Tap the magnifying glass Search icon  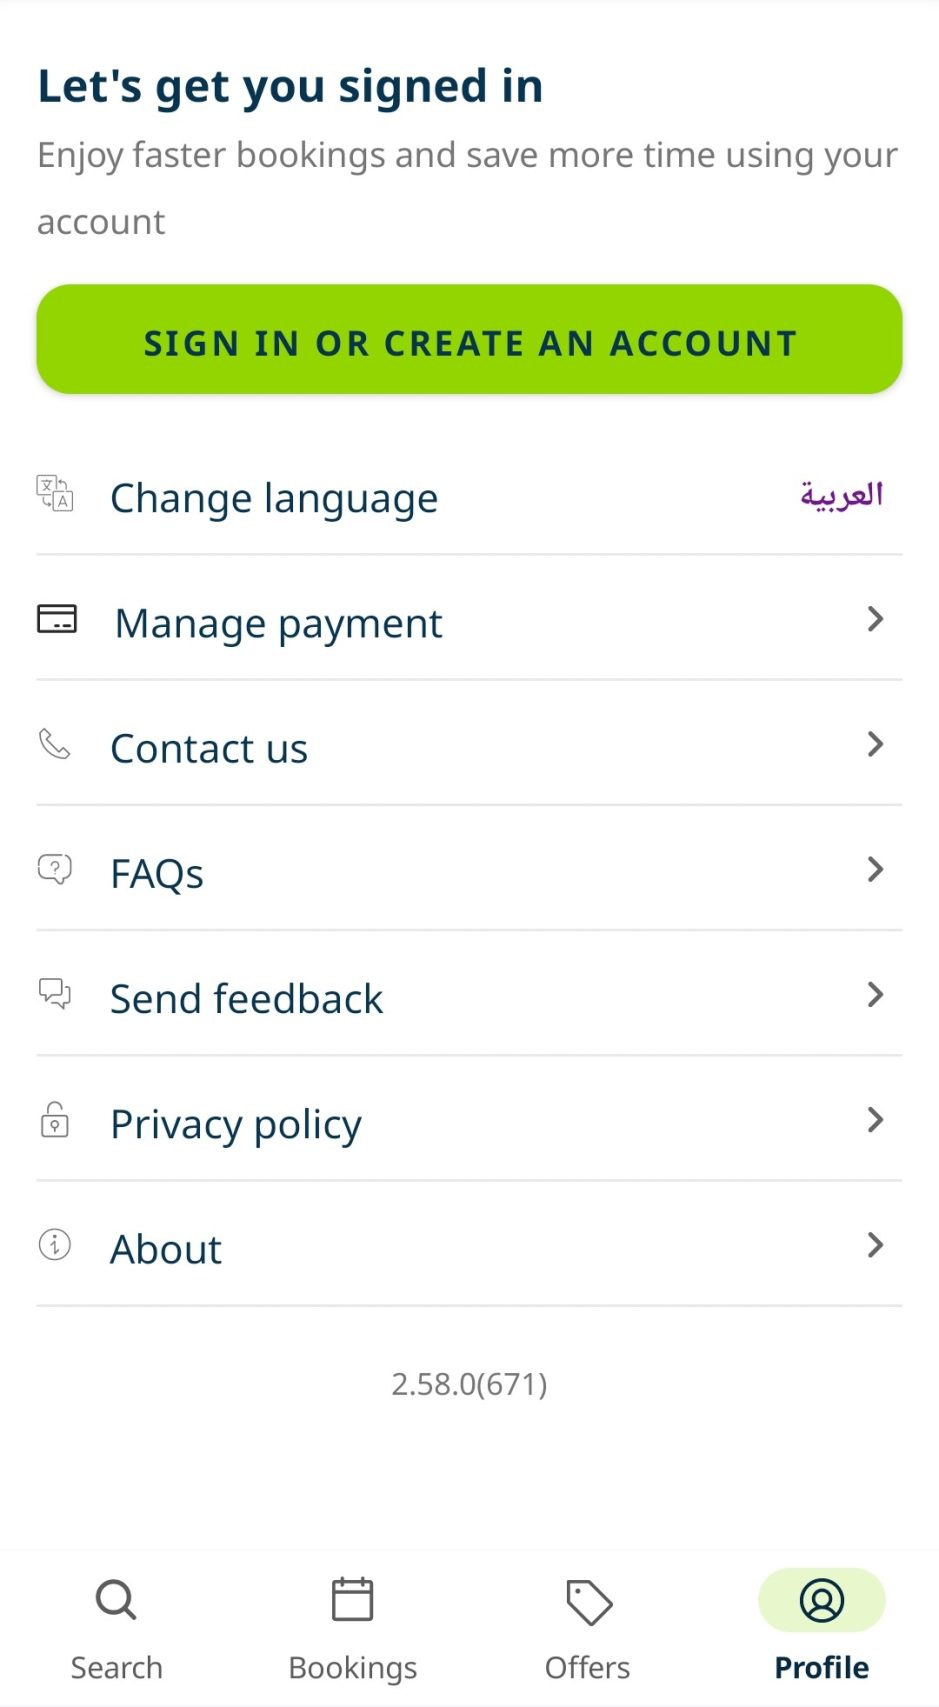pyautogui.click(x=116, y=1600)
